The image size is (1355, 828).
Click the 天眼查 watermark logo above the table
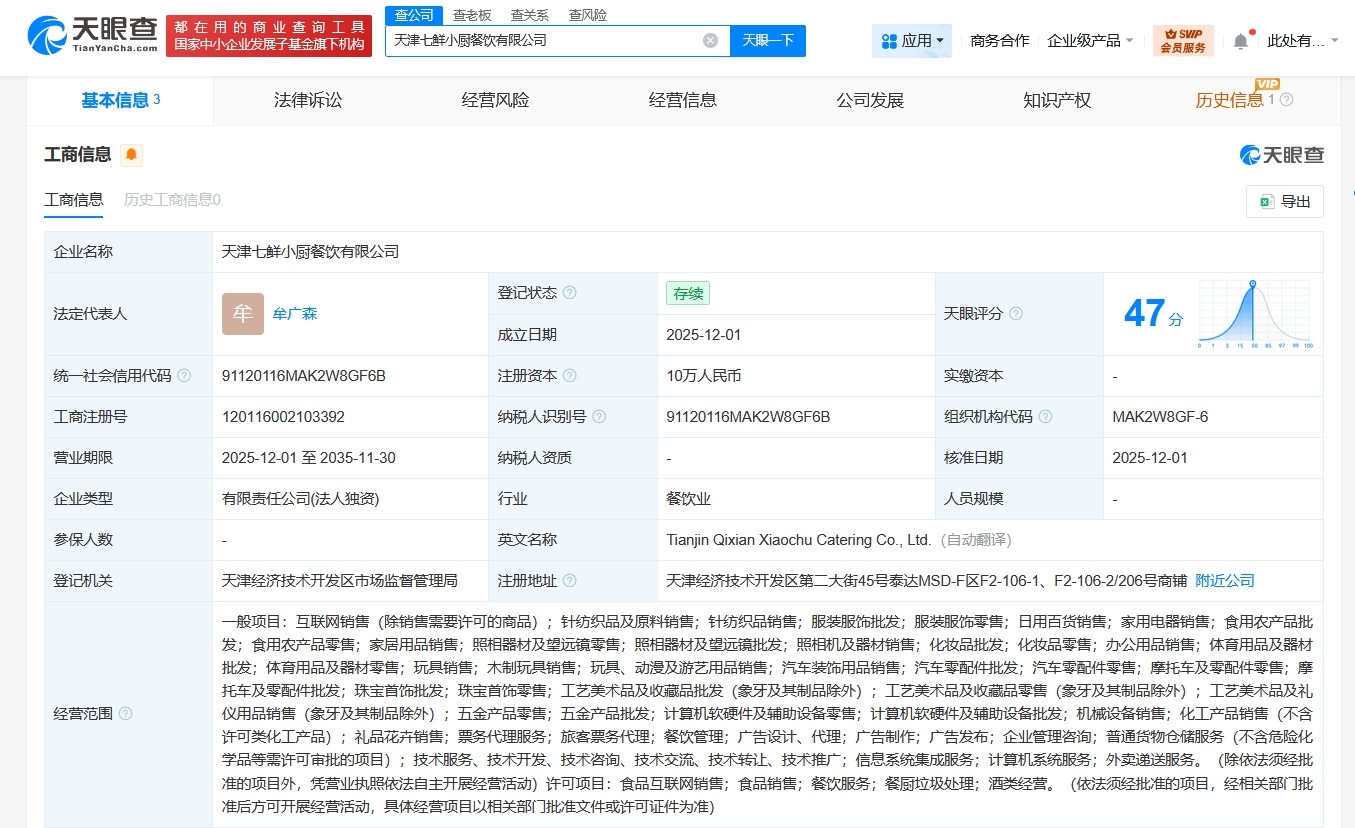point(1282,155)
